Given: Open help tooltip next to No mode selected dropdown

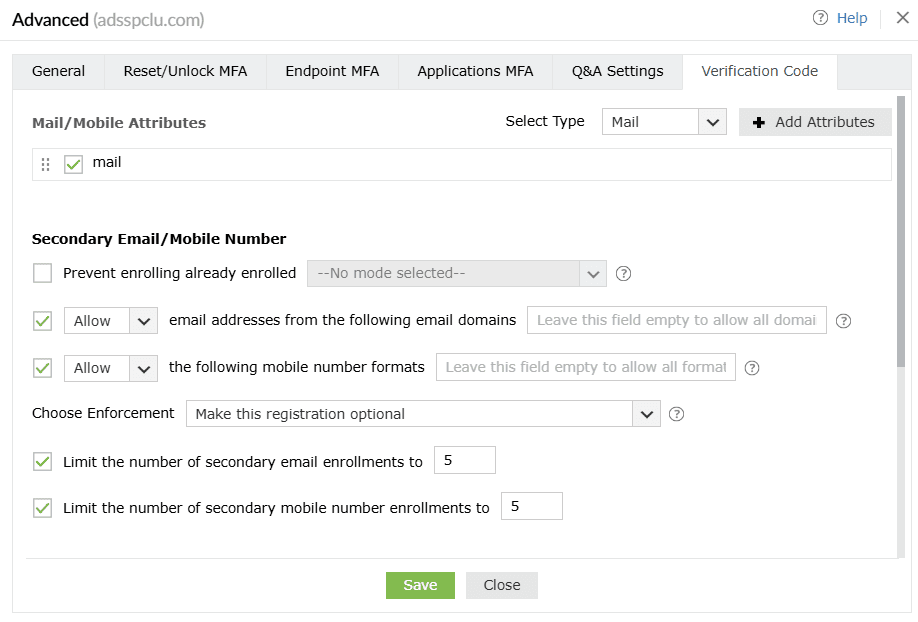Looking at the screenshot, I should pyautogui.click(x=624, y=273).
